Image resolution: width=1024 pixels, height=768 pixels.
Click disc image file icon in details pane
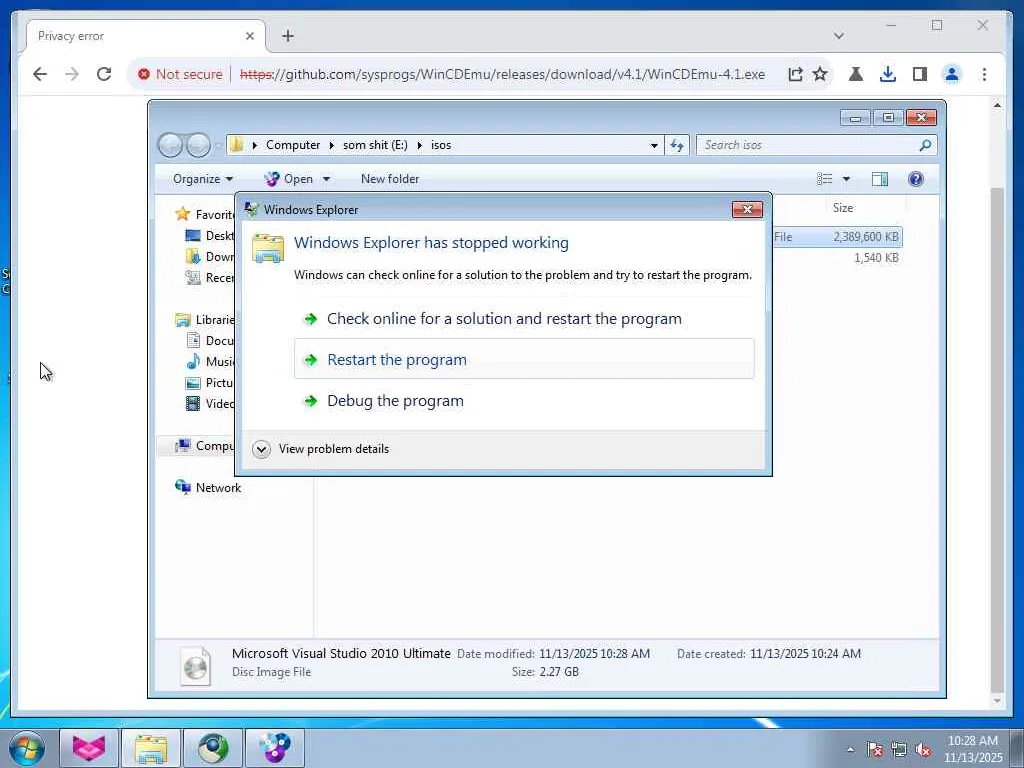[195, 666]
